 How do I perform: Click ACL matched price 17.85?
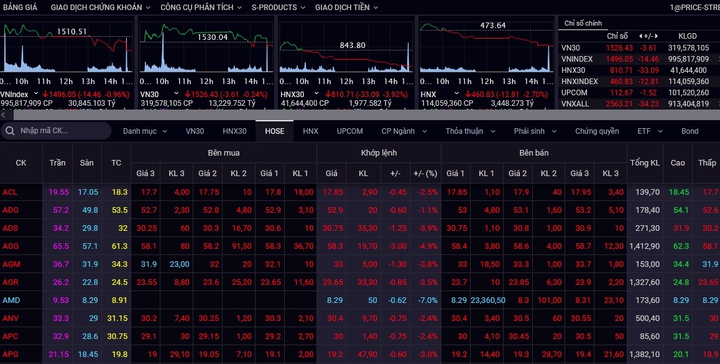point(332,192)
